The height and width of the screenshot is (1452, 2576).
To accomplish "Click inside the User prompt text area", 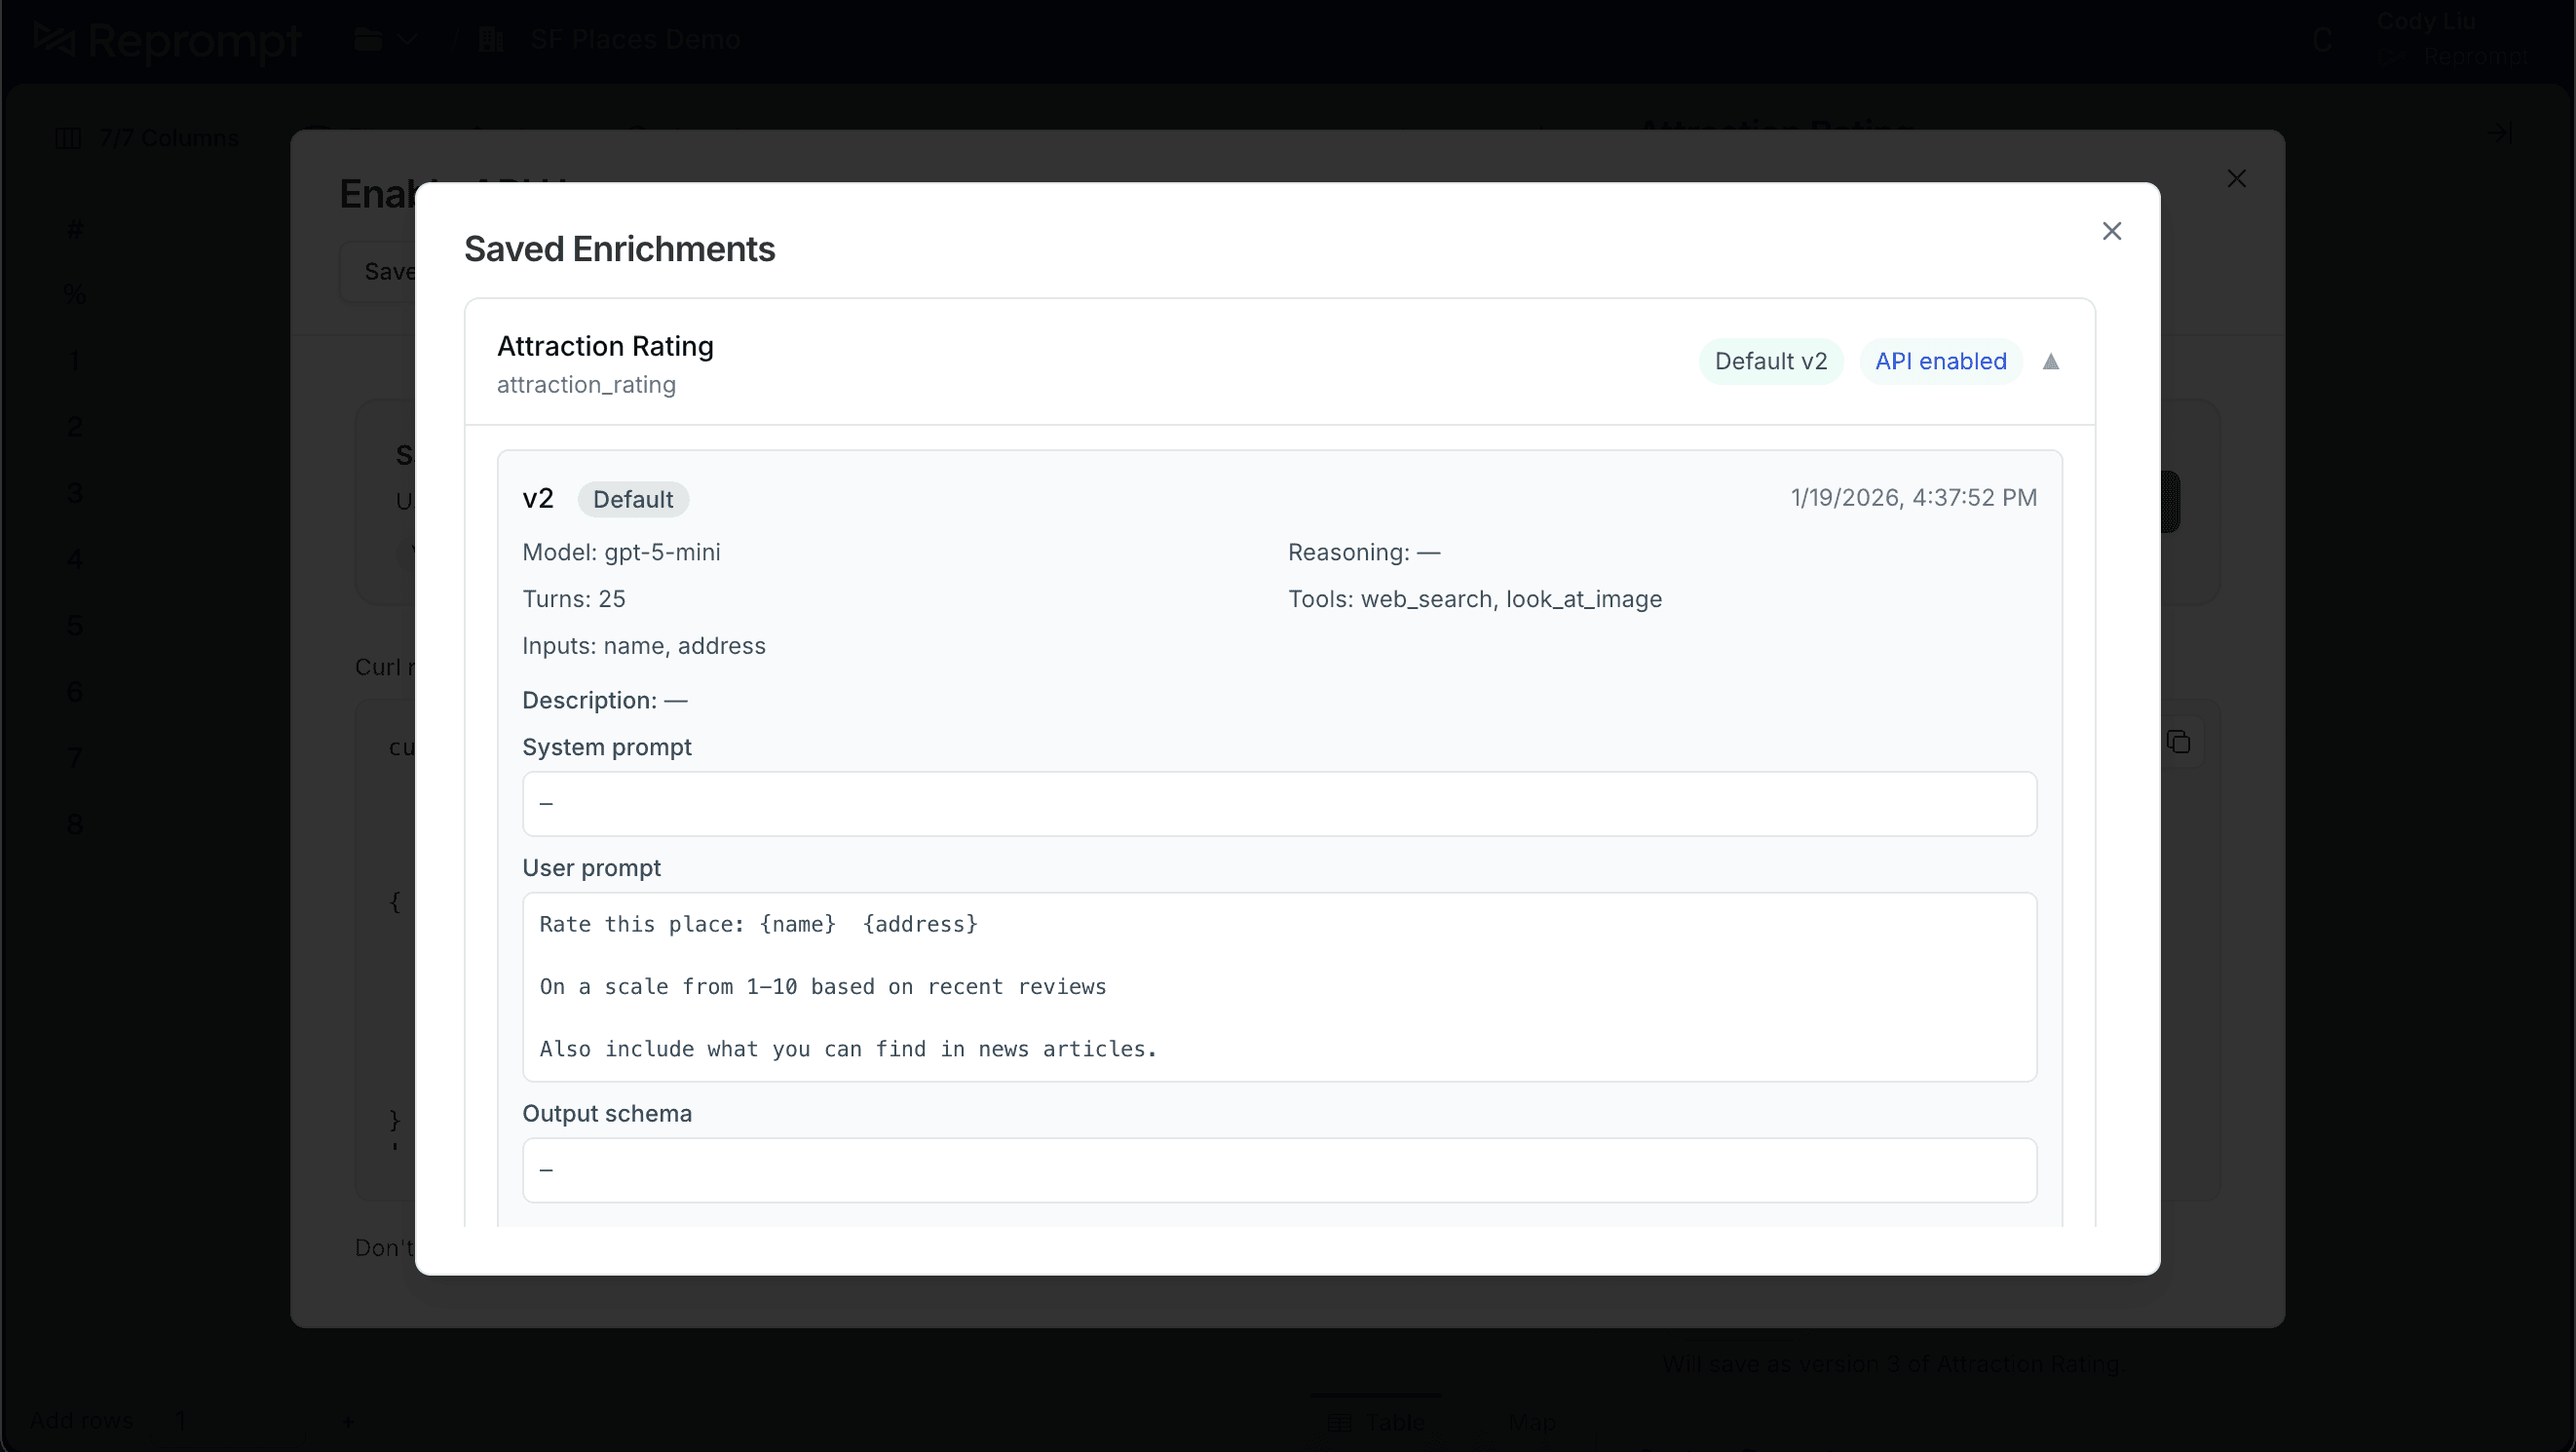I will point(1280,987).
